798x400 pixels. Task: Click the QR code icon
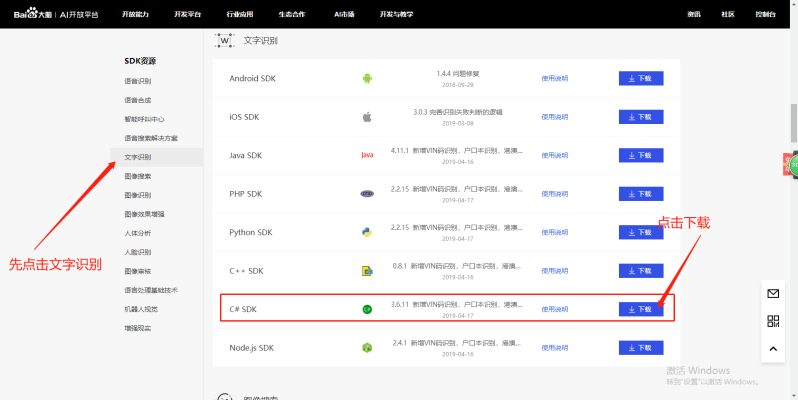point(773,321)
